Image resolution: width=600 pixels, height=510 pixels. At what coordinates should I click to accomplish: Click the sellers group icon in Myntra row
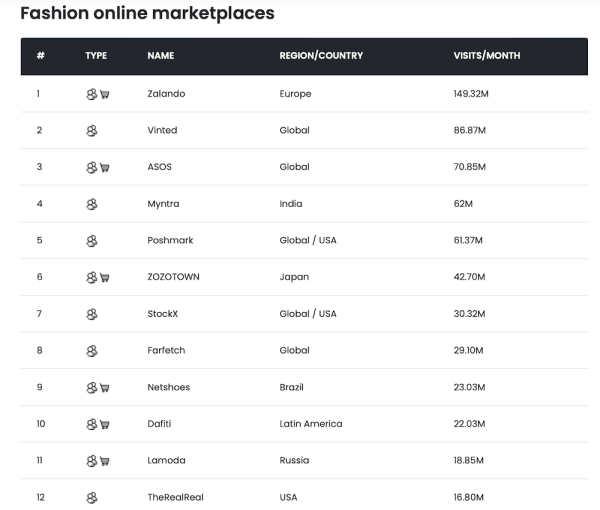92,204
